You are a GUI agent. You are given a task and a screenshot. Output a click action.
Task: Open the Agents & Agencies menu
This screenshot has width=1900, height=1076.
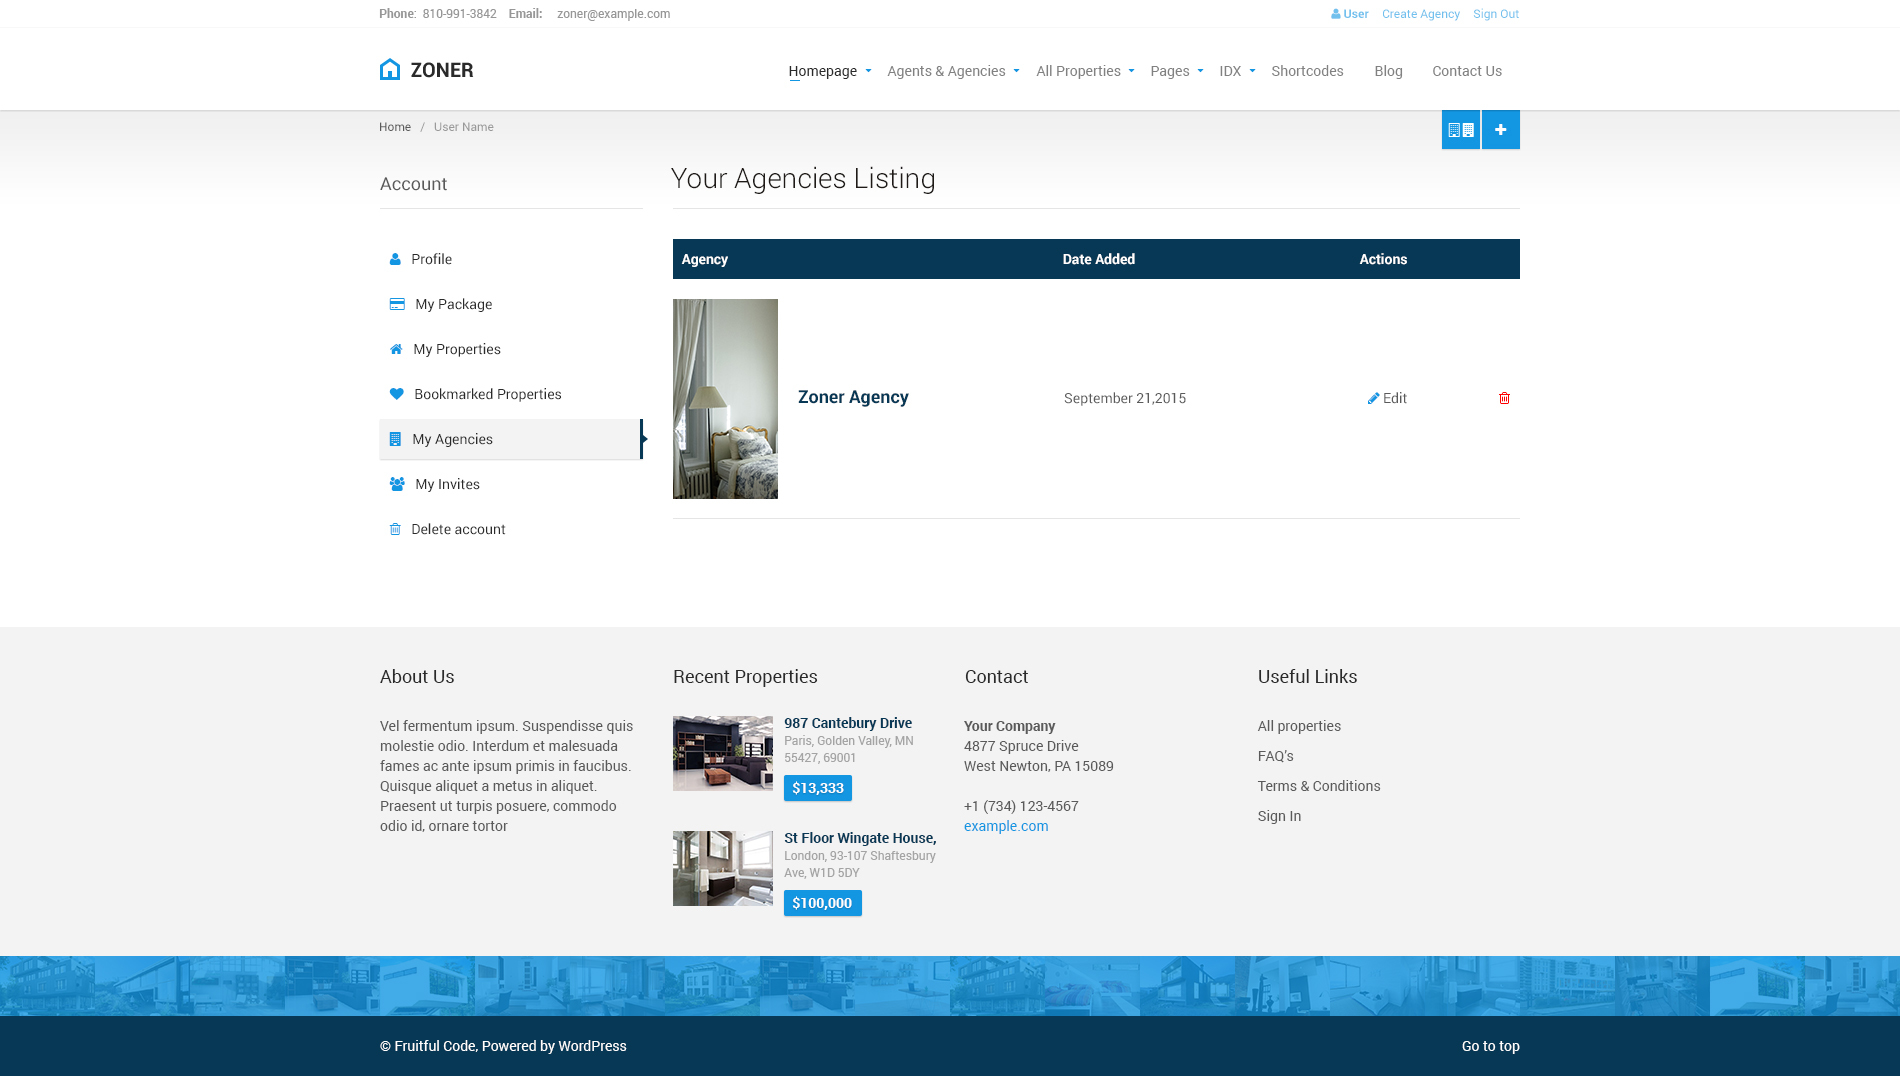click(946, 71)
